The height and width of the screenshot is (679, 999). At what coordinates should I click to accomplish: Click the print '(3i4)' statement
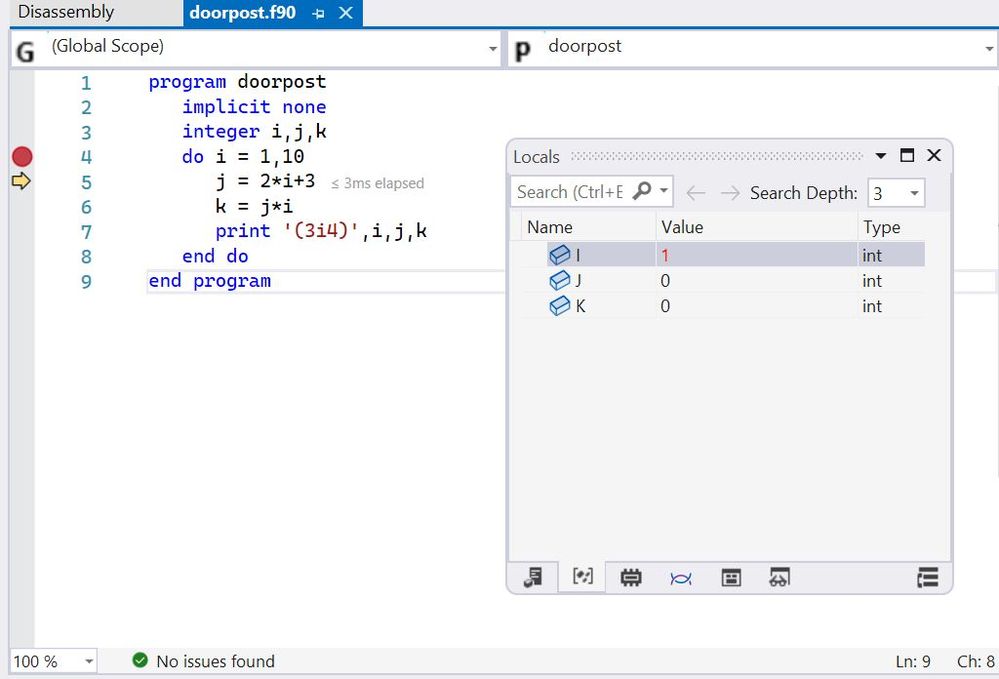coord(320,231)
